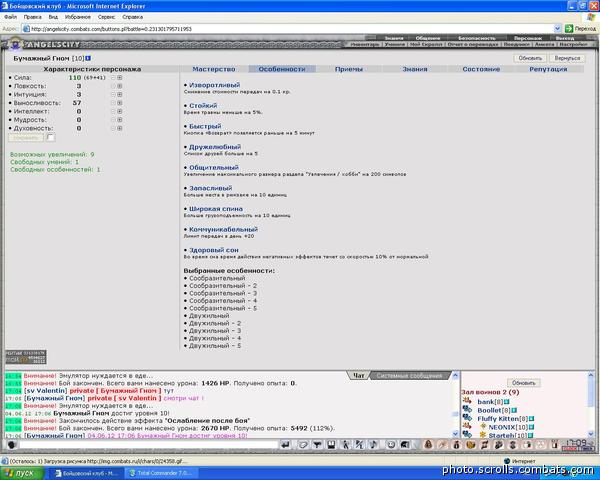This screenshot has height=480, width=600.
Task: Send chat message with the enter-arrow icon
Action: (285, 444)
